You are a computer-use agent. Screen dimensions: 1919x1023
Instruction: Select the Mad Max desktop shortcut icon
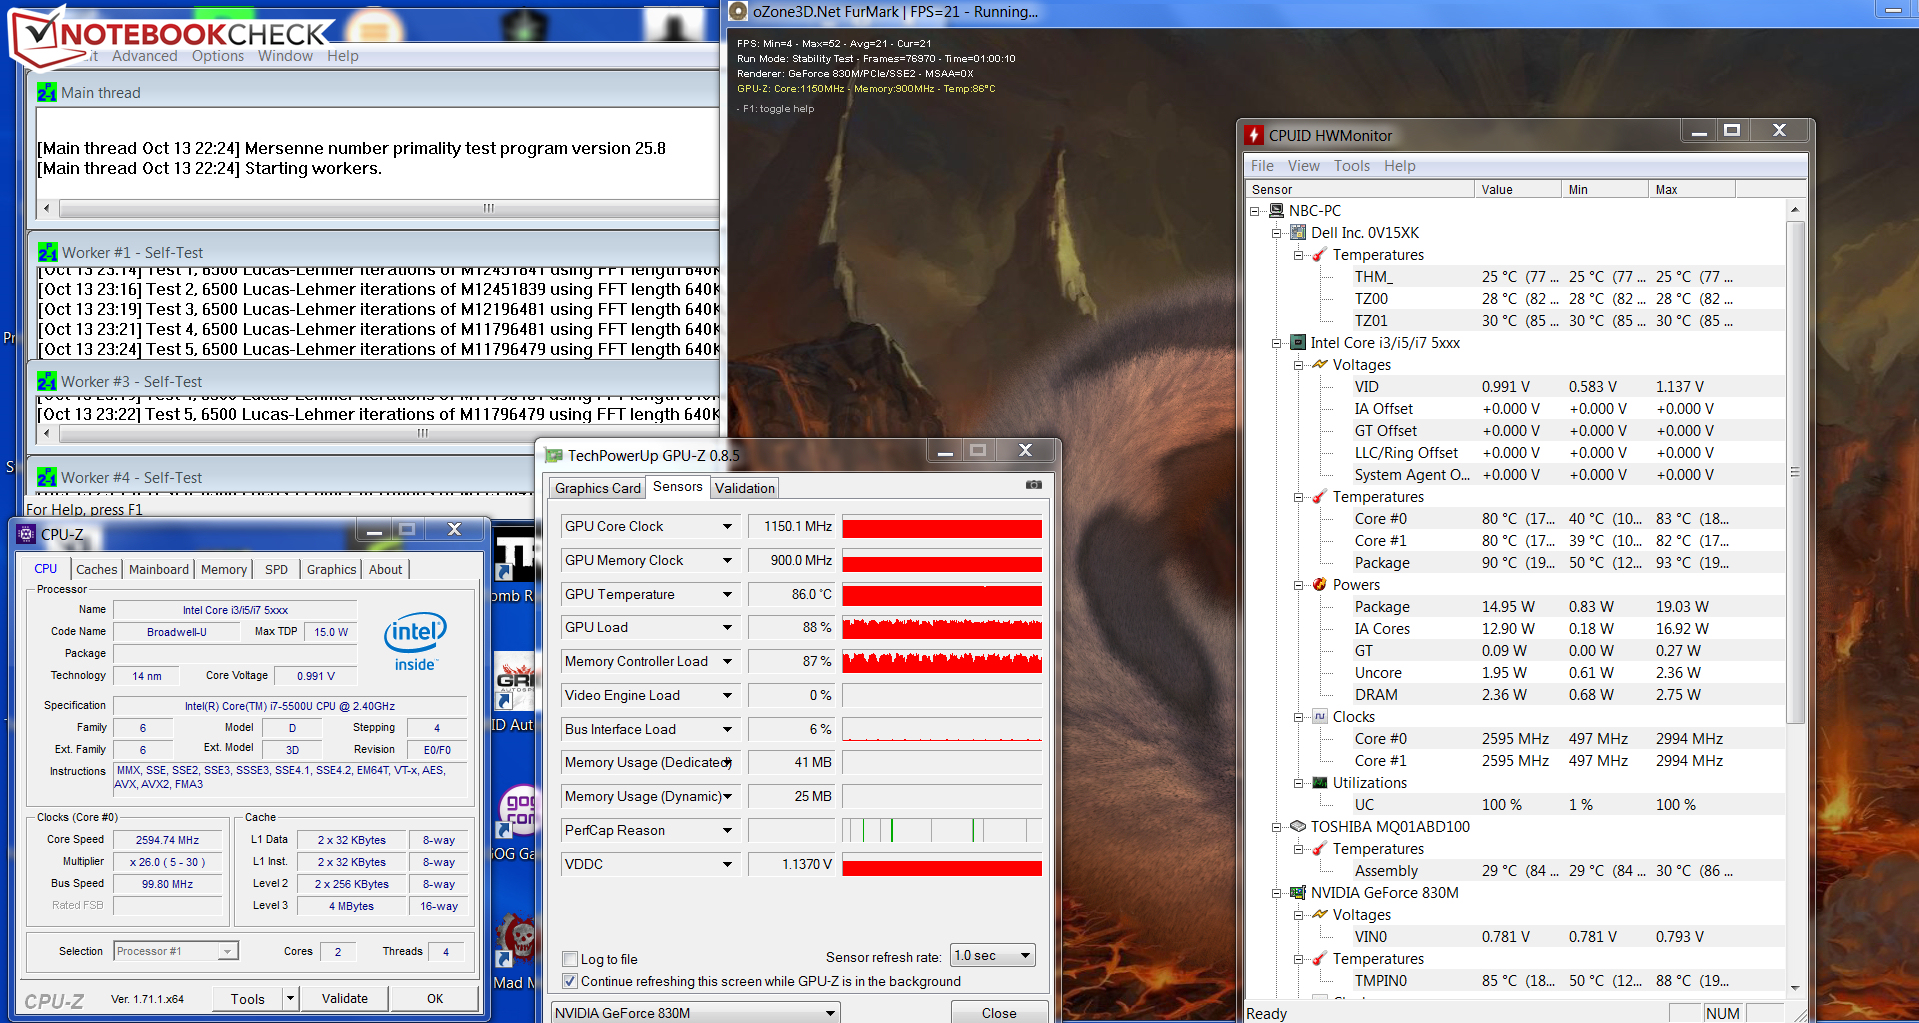(x=517, y=940)
